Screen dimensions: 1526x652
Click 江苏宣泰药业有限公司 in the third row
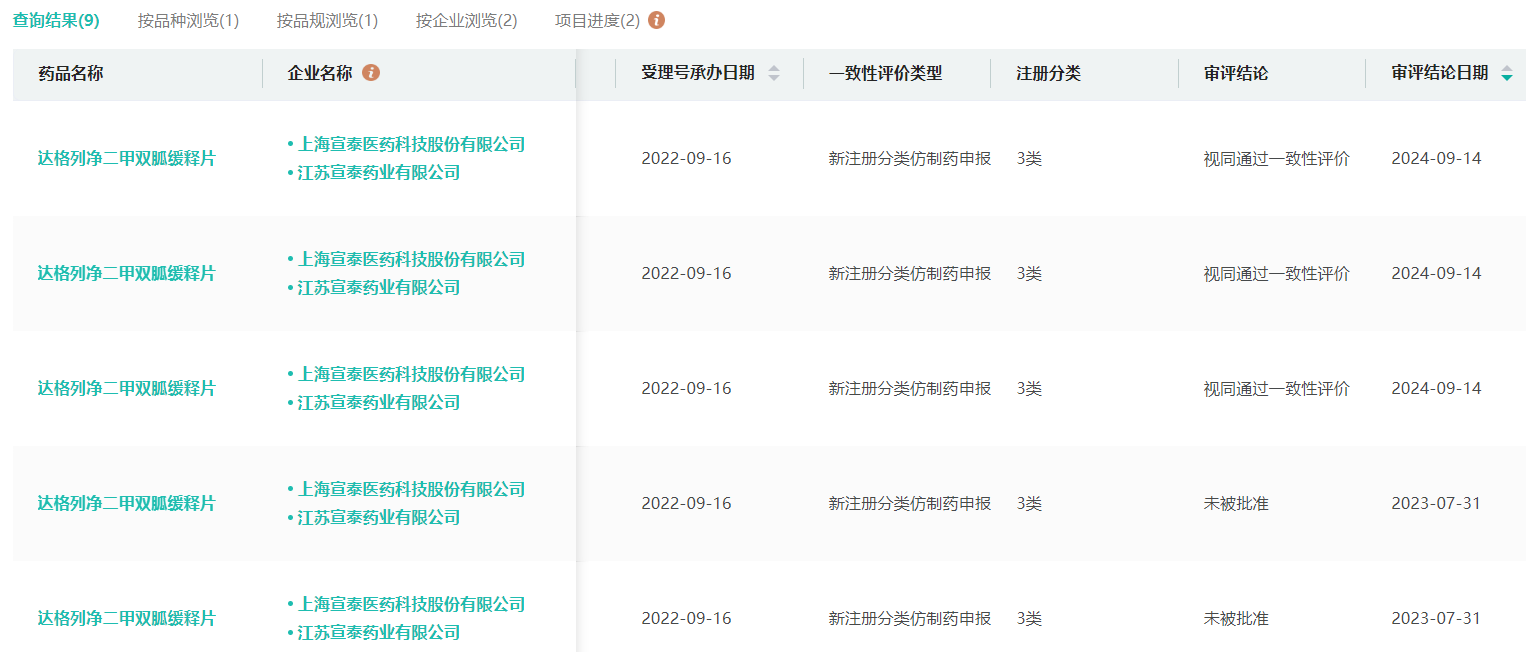coord(378,402)
